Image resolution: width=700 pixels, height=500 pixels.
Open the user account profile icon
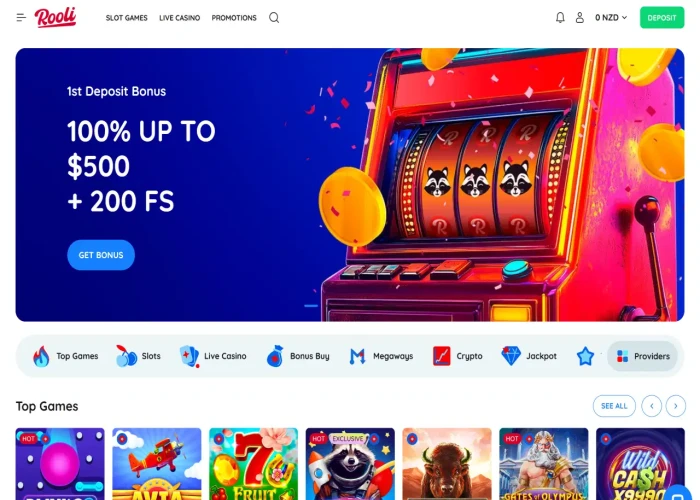pyautogui.click(x=579, y=18)
